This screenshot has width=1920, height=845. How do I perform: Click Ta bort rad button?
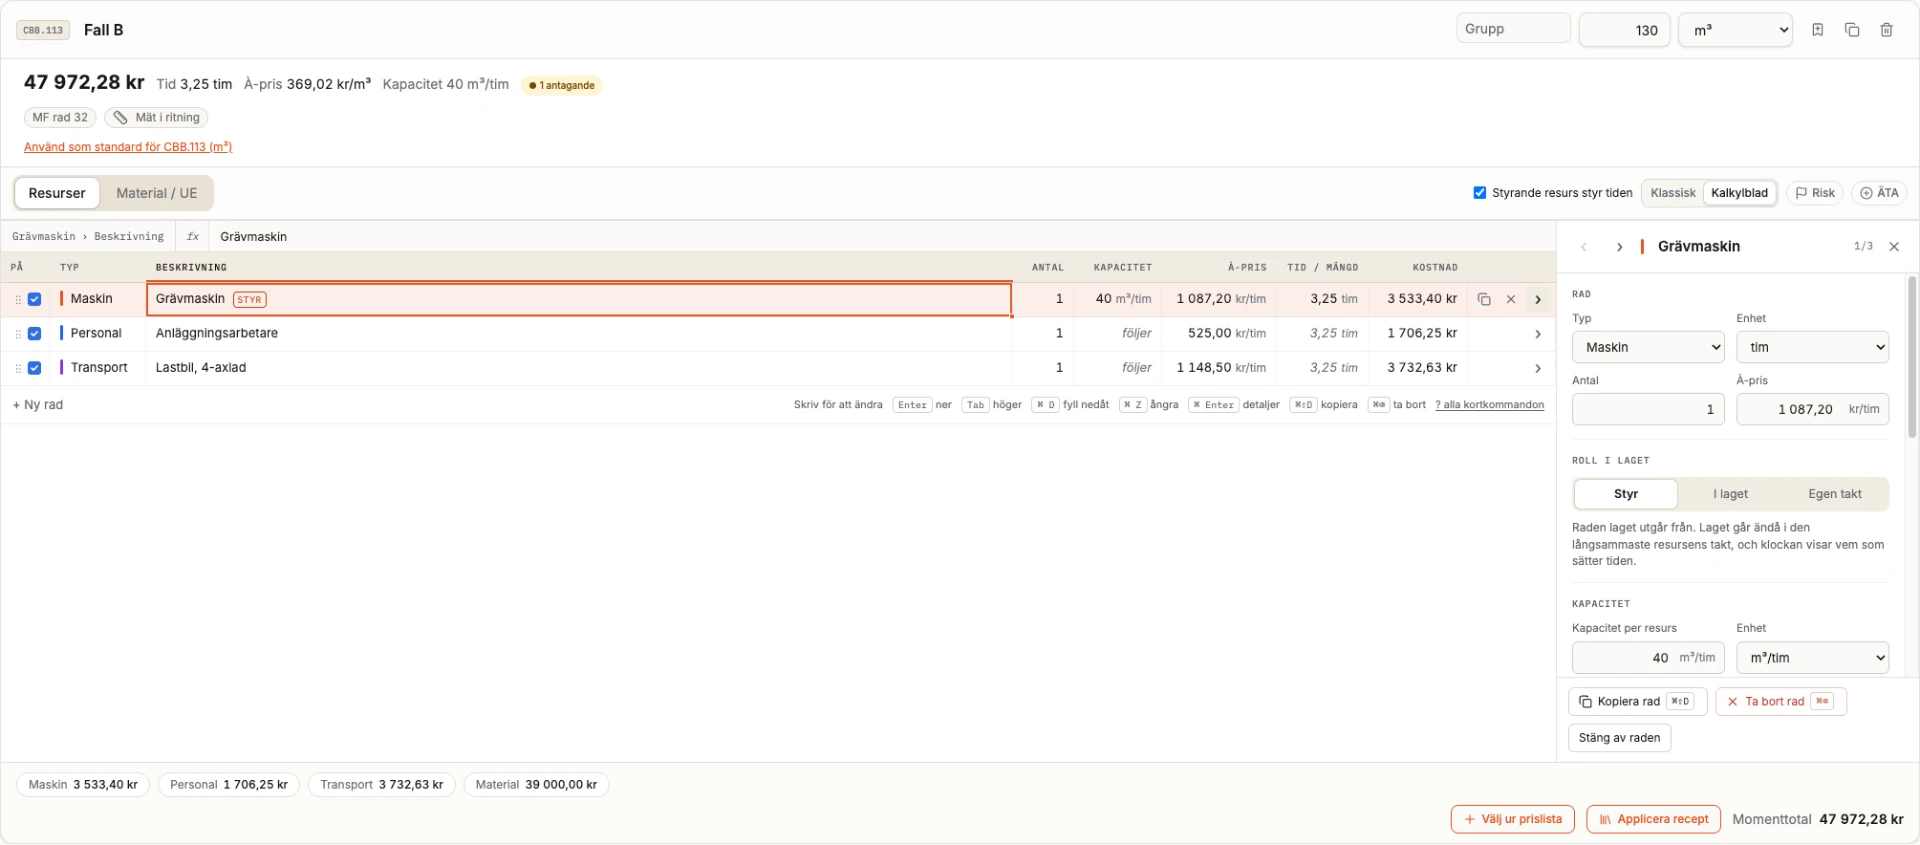(x=1781, y=702)
